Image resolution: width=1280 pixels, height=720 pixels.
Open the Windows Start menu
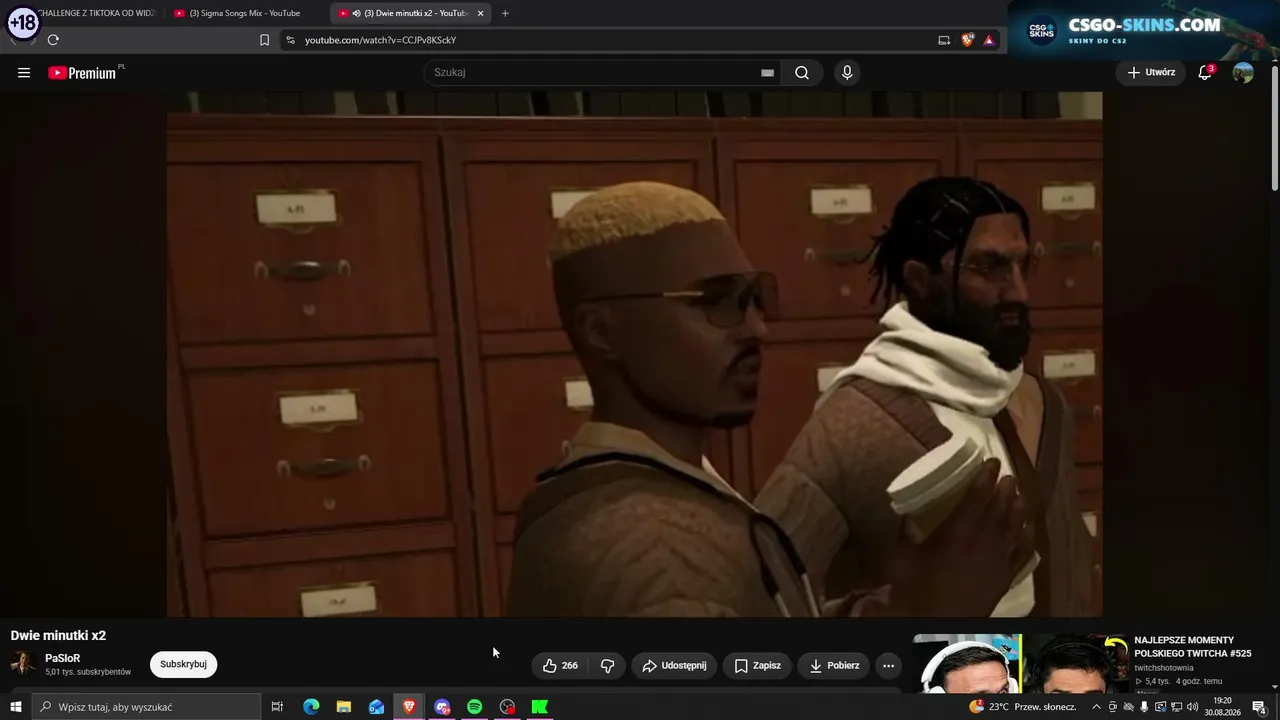[15, 707]
